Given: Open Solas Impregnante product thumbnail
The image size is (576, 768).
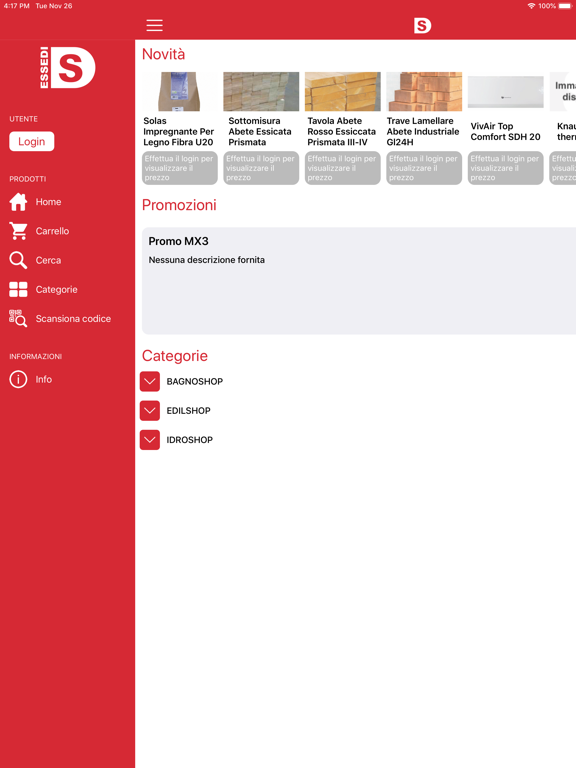Looking at the screenshot, I should tap(180, 92).
